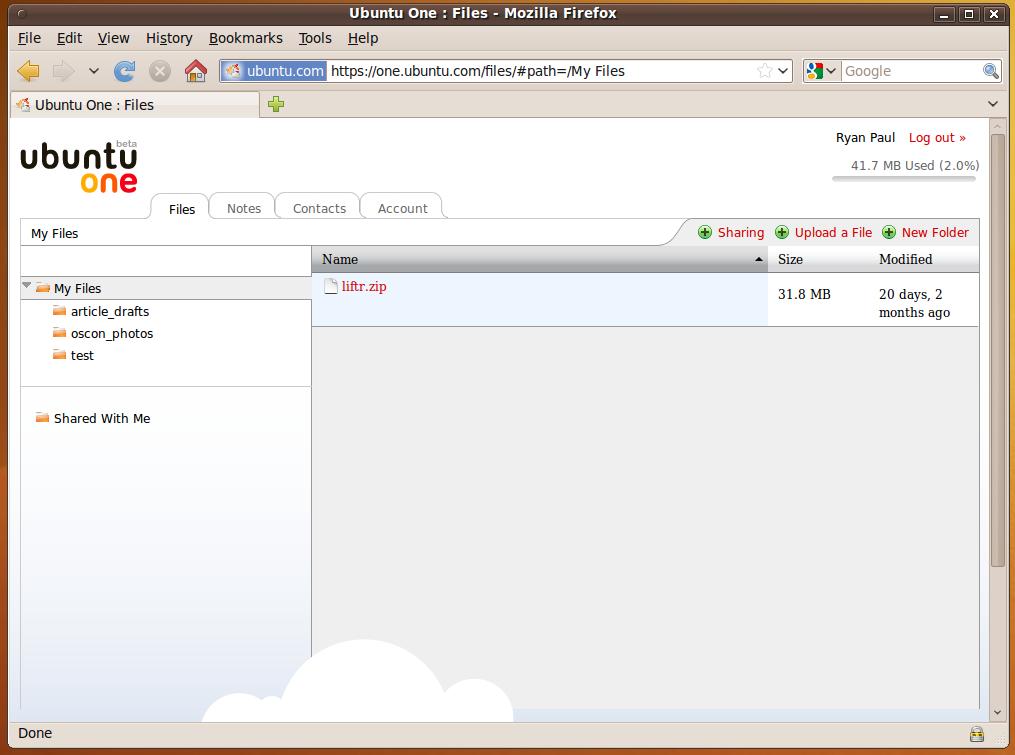Click the ubuntu.com site identity badge
The width and height of the screenshot is (1015, 755).
[274, 71]
